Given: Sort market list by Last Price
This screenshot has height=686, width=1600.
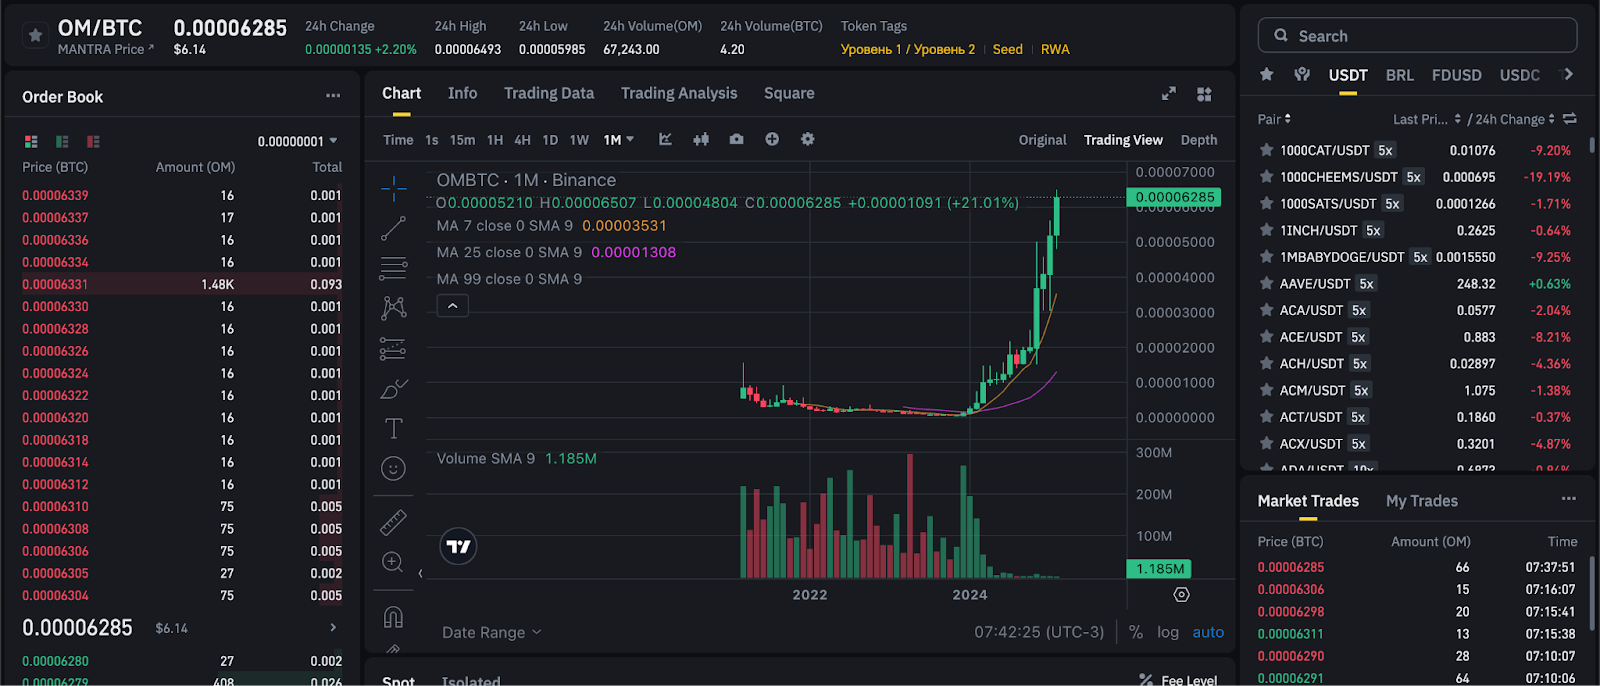Looking at the screenshot, I should [x=1427, y=119].
